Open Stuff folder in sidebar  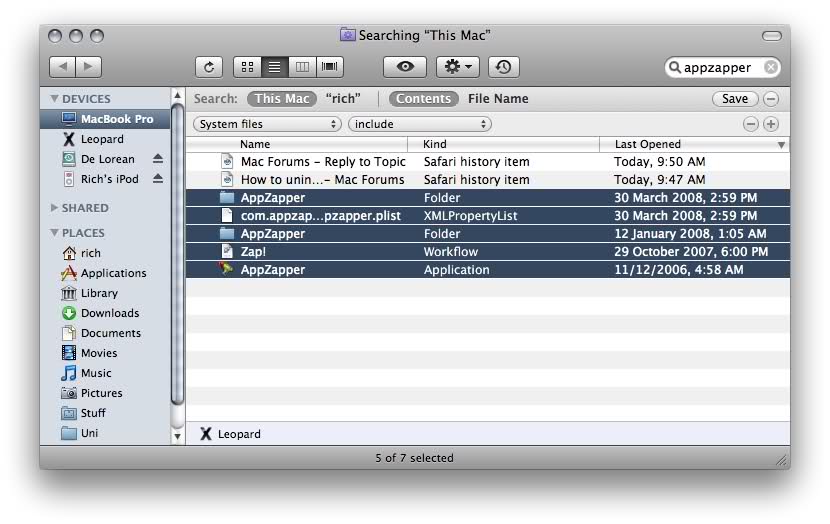105,413
